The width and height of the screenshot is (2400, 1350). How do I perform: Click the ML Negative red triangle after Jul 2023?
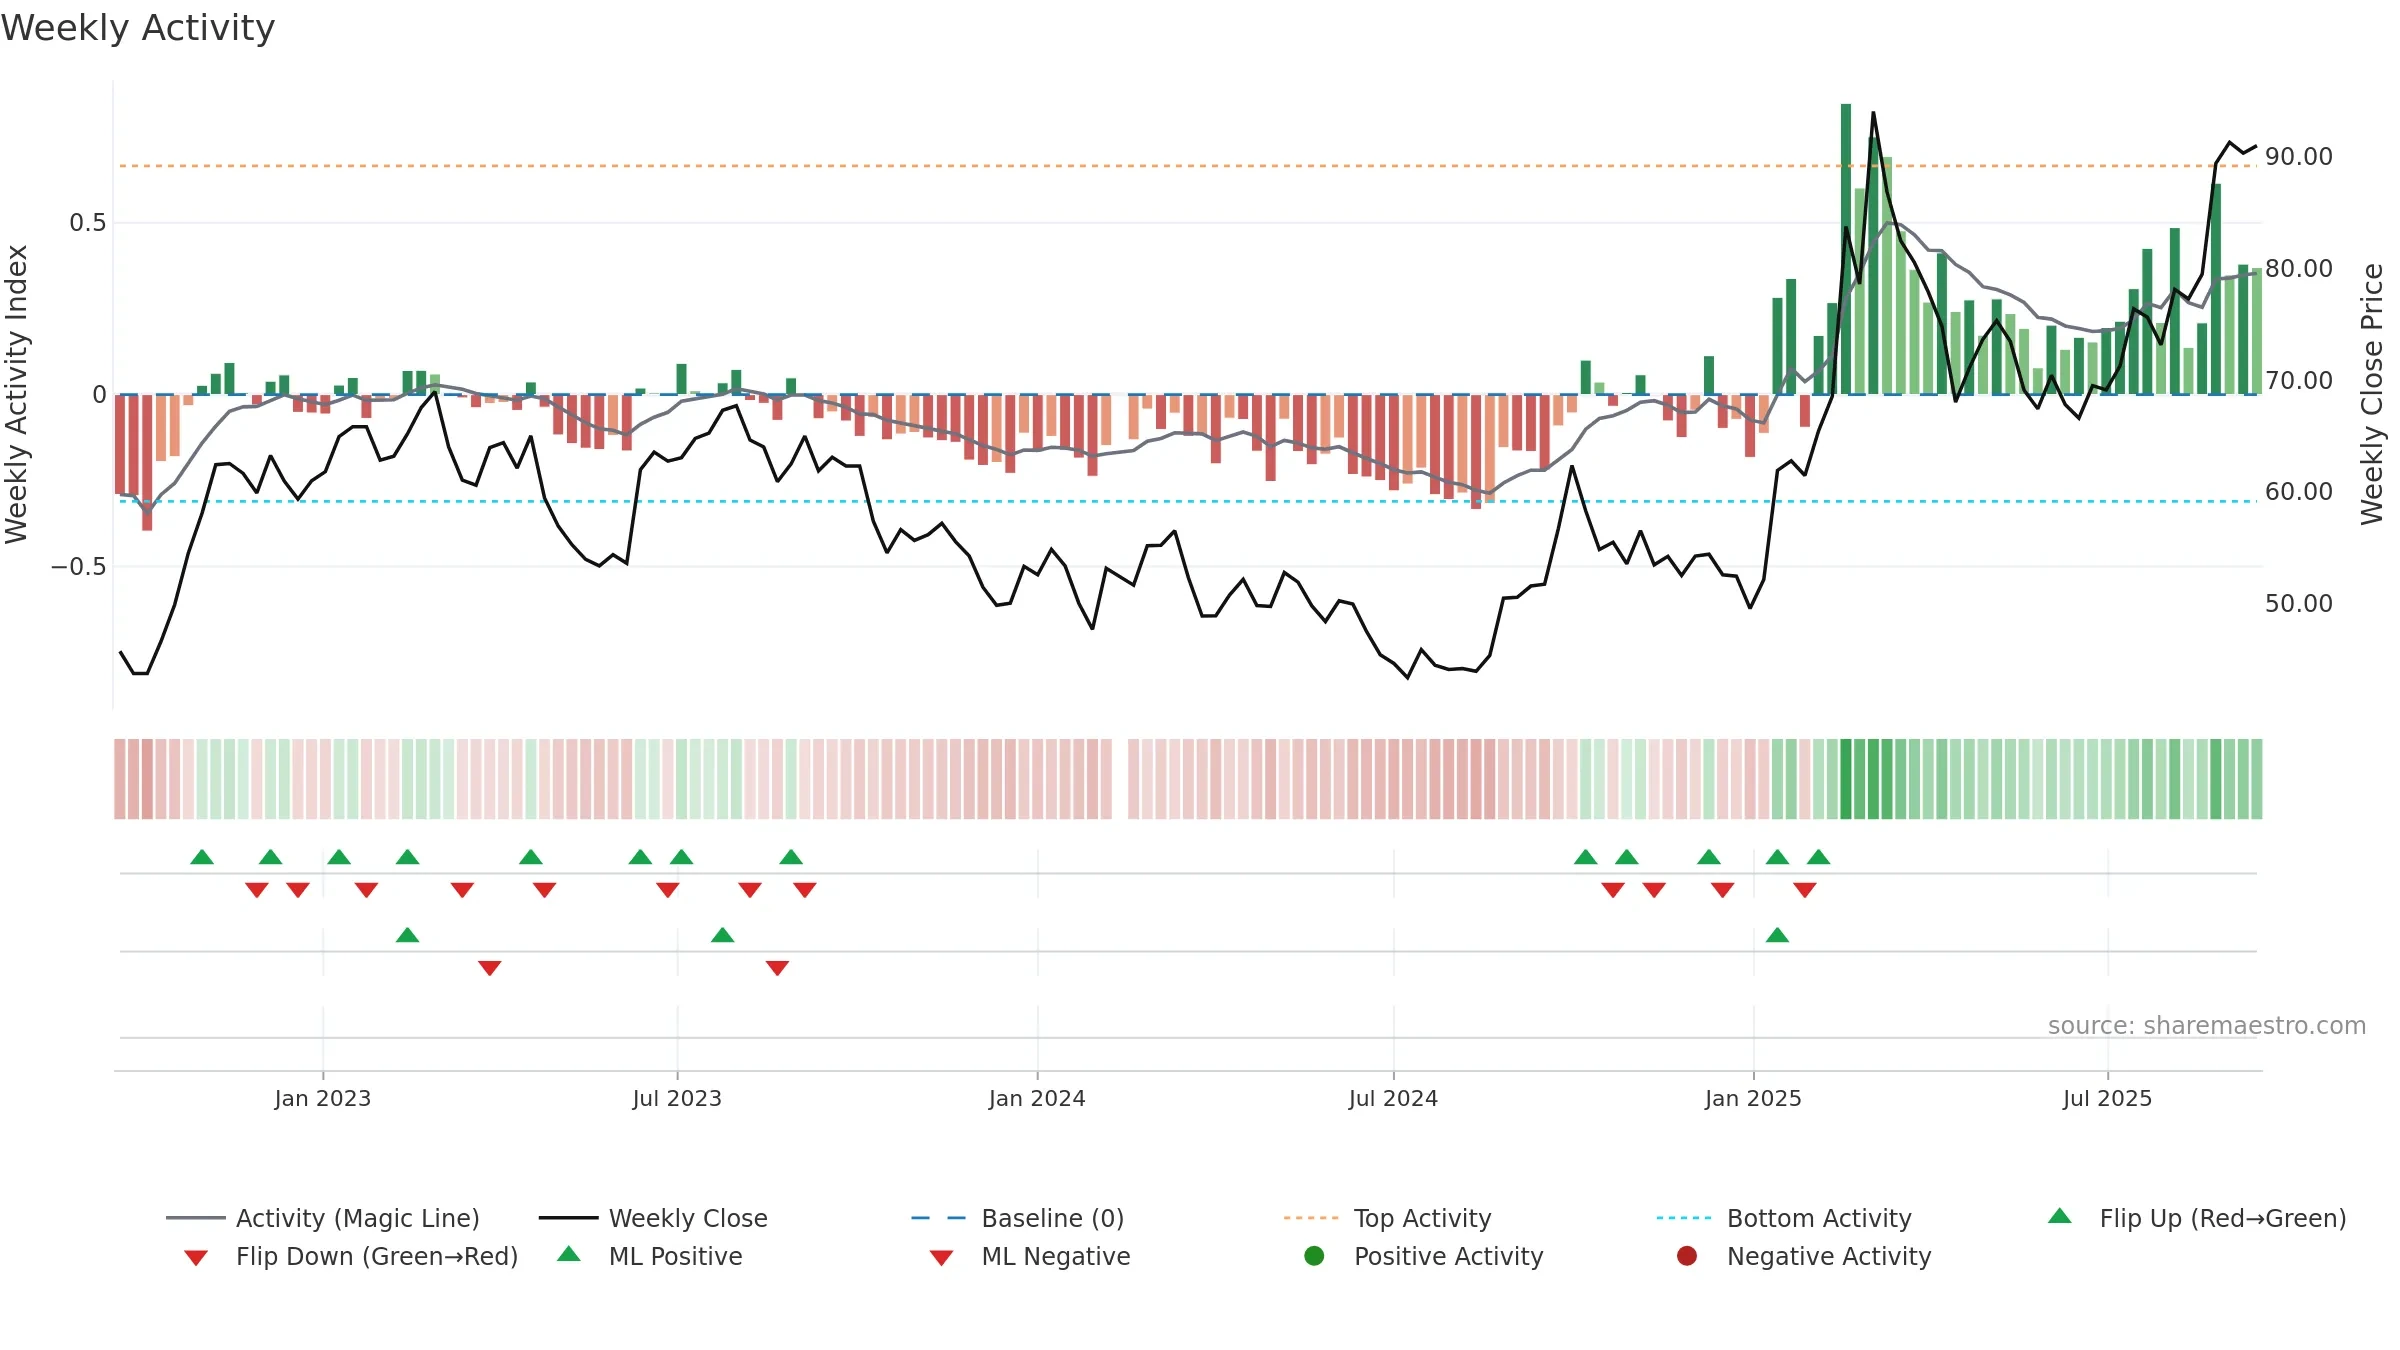[x=777, y=968]
